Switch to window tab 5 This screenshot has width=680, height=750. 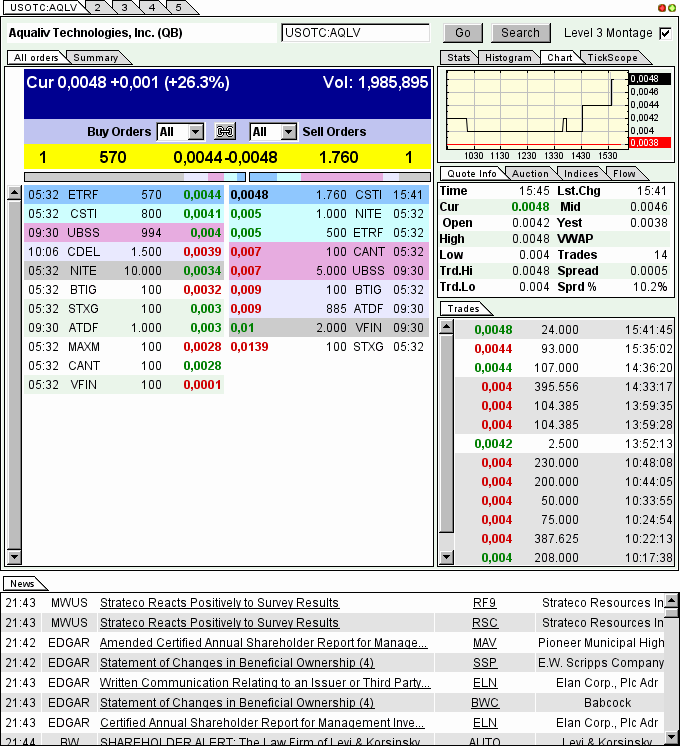coord(178,8)
